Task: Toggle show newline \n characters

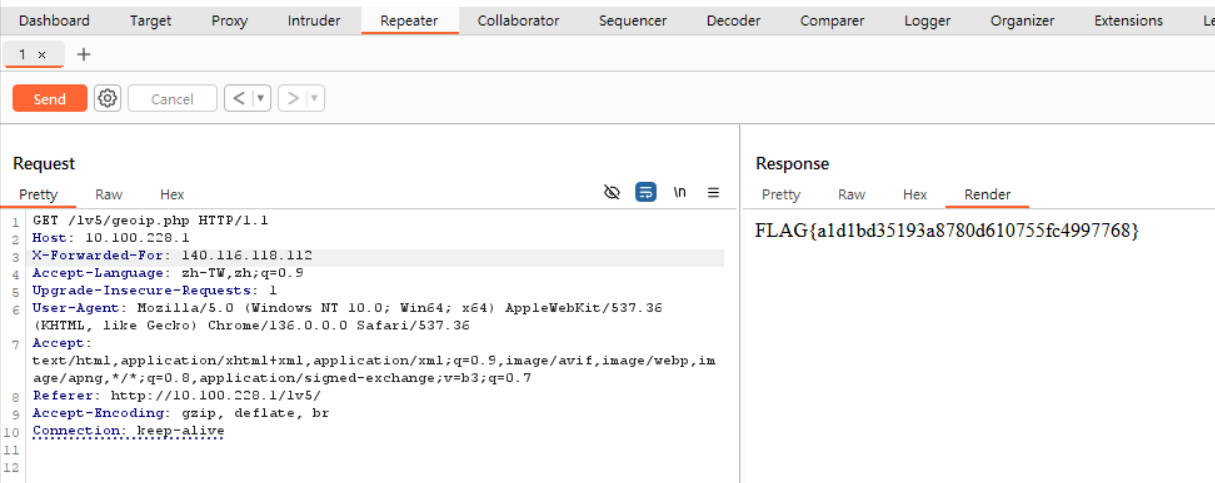Action: [x=680, y=192]
